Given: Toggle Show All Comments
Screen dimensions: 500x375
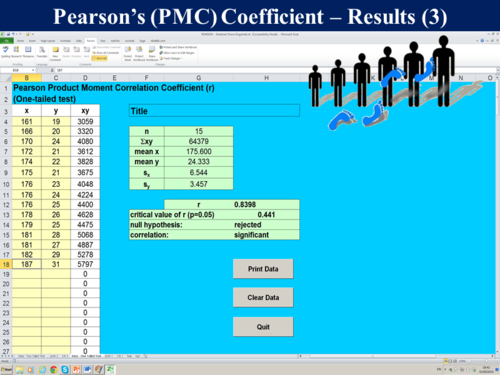Looking at the screenshot, I should [106, 53].
